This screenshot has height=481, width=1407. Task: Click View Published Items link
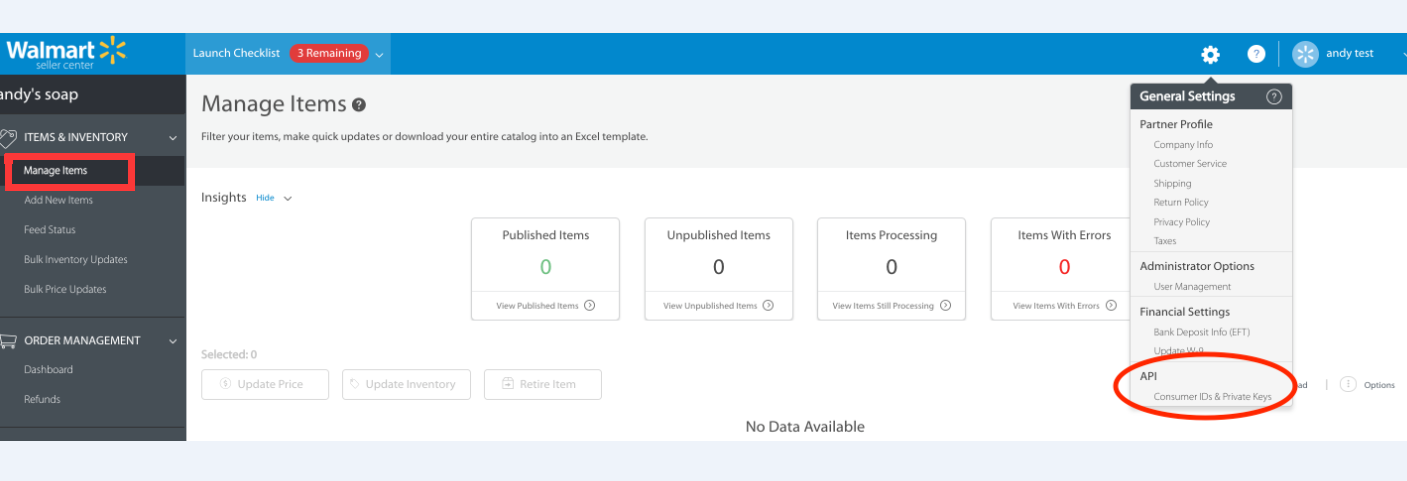(x=537, y=306)
